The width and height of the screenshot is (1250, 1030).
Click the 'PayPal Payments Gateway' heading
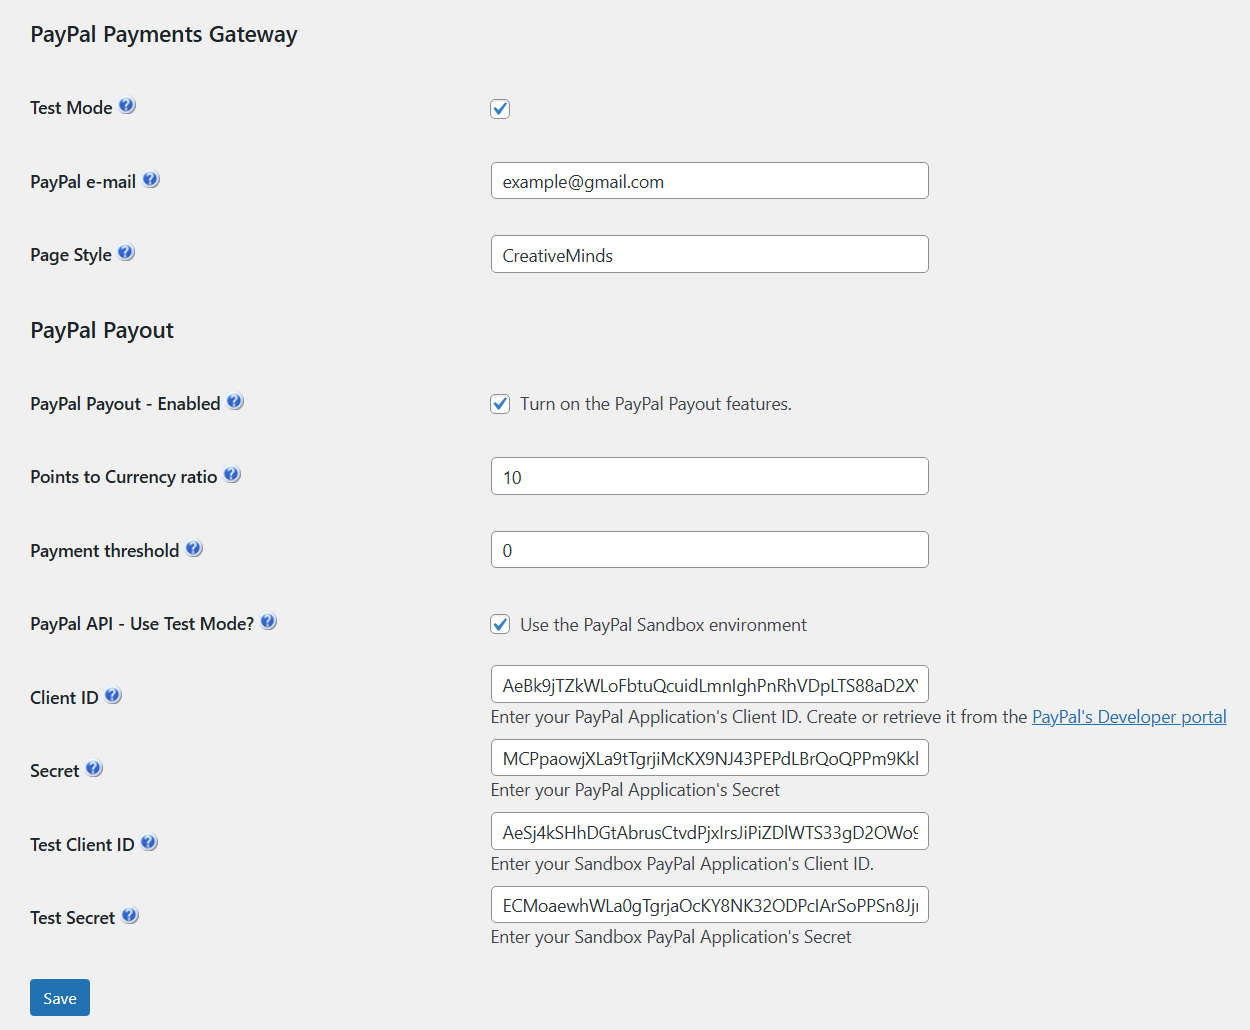pos(164,34)
